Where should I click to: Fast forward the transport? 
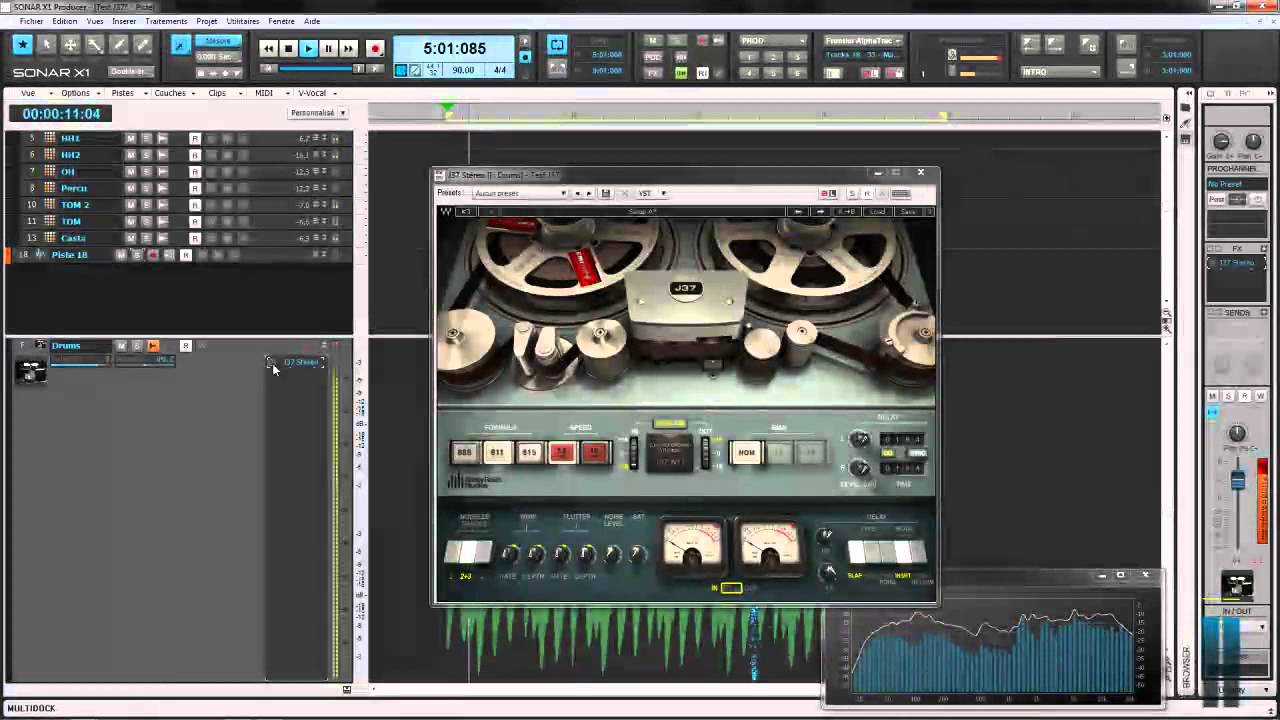click(348, 48)
